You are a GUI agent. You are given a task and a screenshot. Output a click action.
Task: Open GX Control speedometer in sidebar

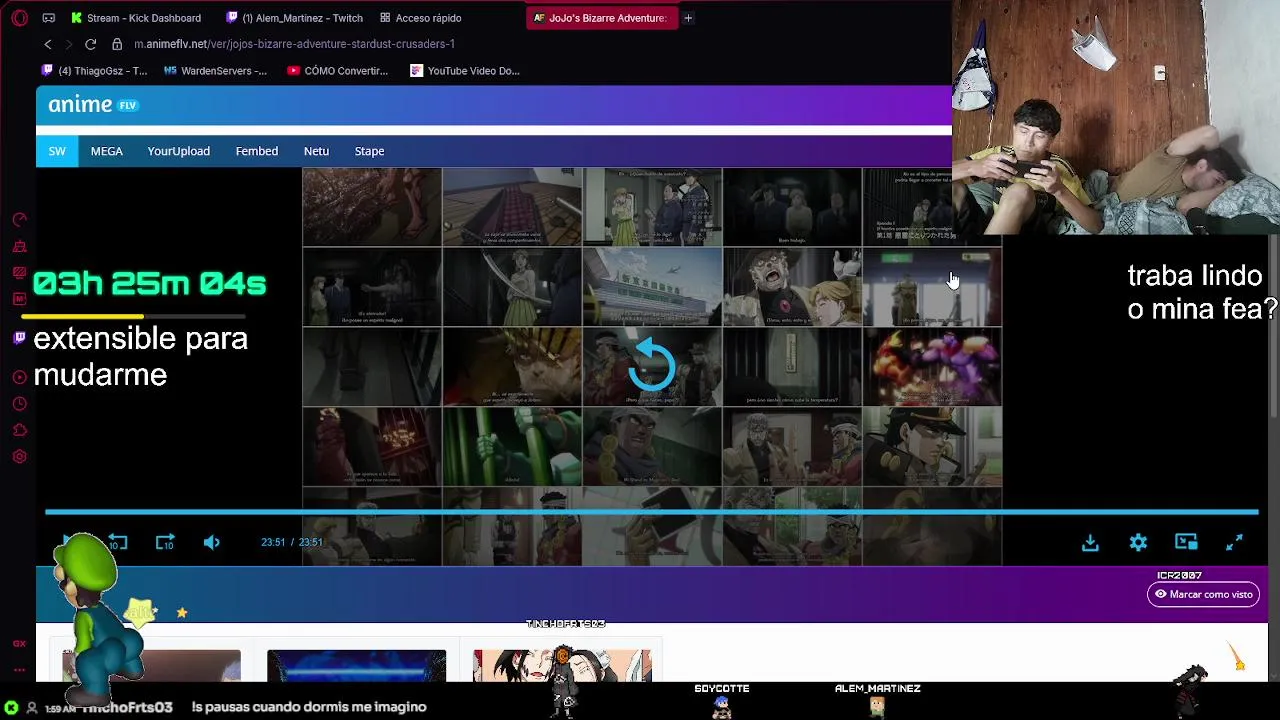pyautogui.click(x=19, y=220)
